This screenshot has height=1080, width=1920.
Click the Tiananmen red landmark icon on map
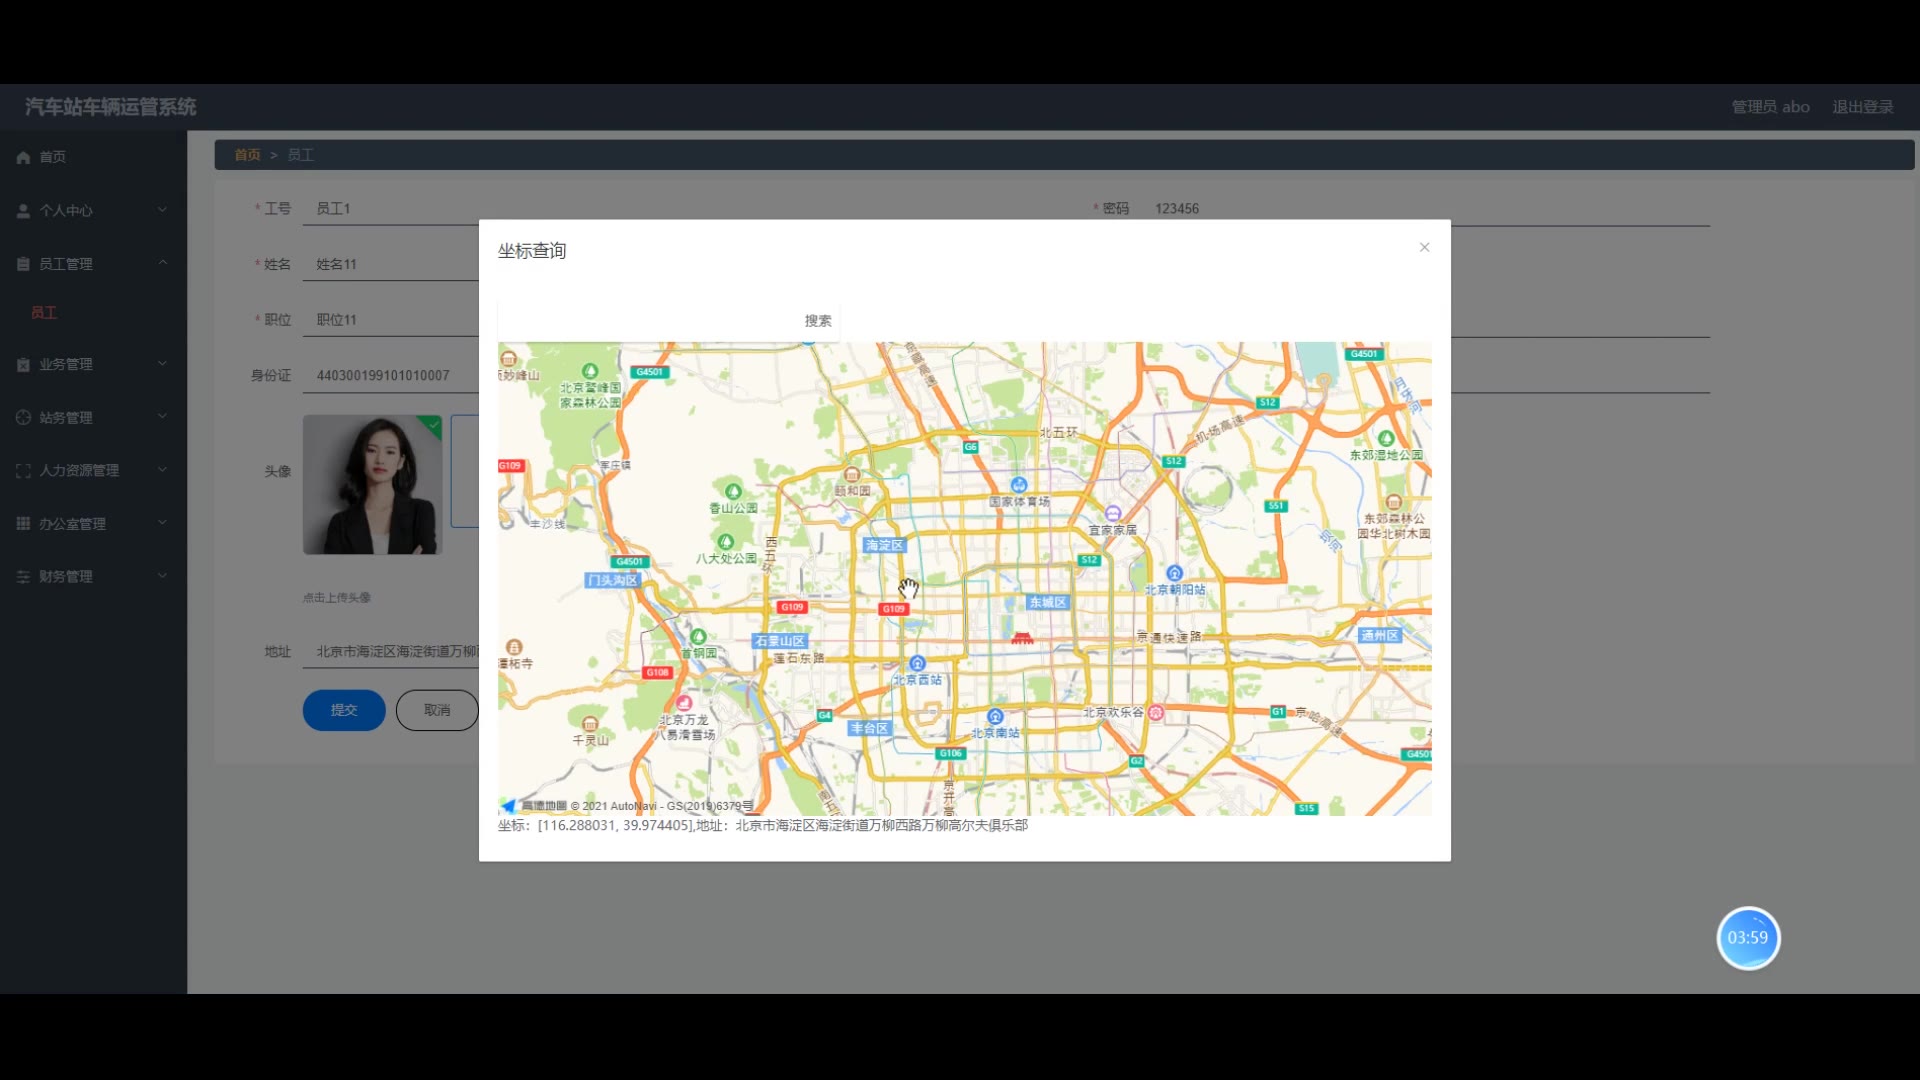pyautogui.click(x=1022, y=637)
